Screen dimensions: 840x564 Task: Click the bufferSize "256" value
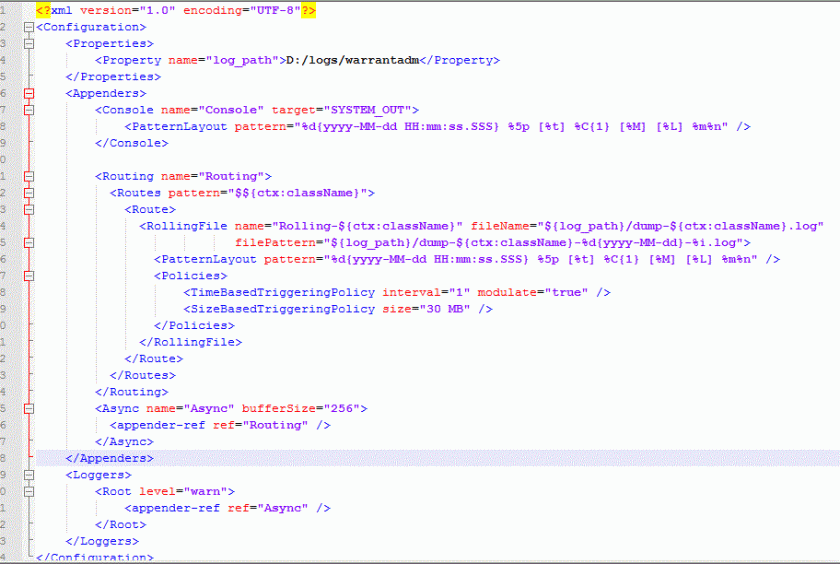tap(345, 408)
